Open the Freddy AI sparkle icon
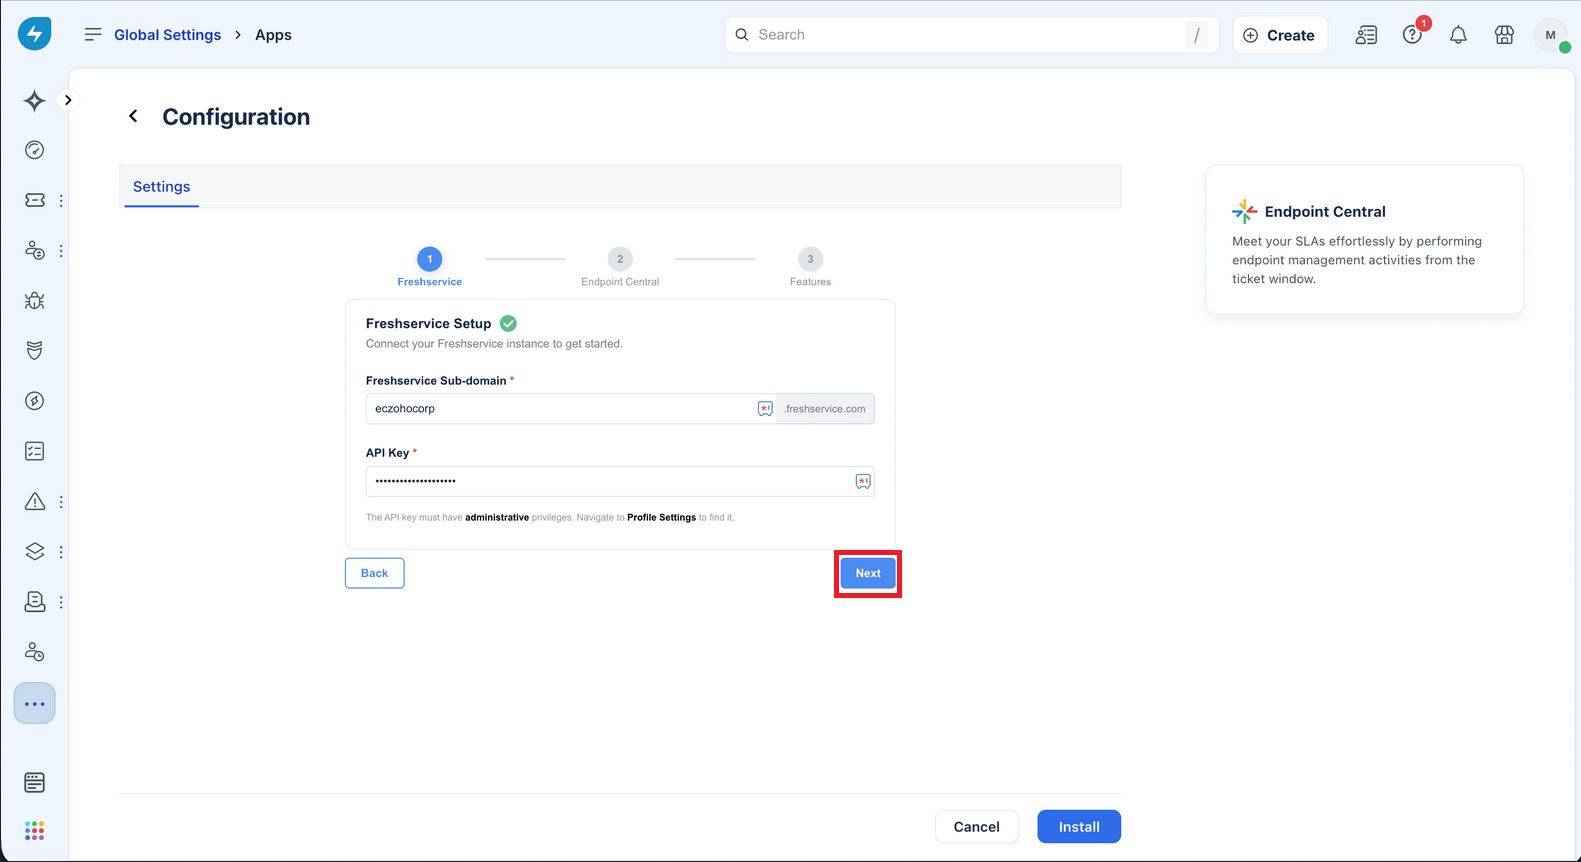This screenshot has width=1581, height=862. [x=34, y=100]
